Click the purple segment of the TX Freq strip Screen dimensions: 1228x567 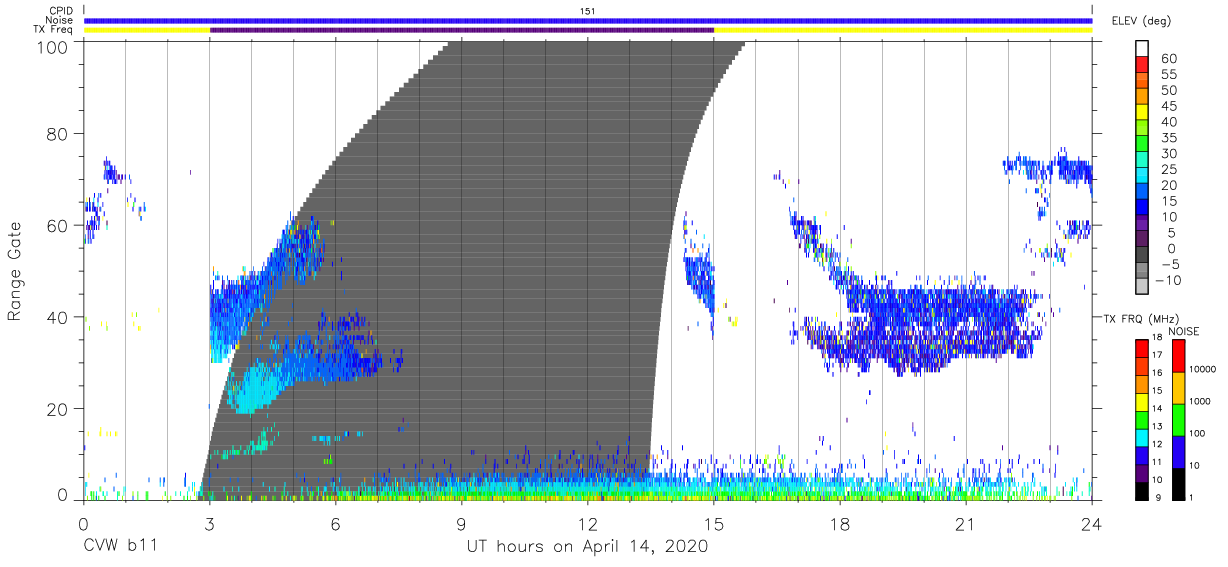462,30
